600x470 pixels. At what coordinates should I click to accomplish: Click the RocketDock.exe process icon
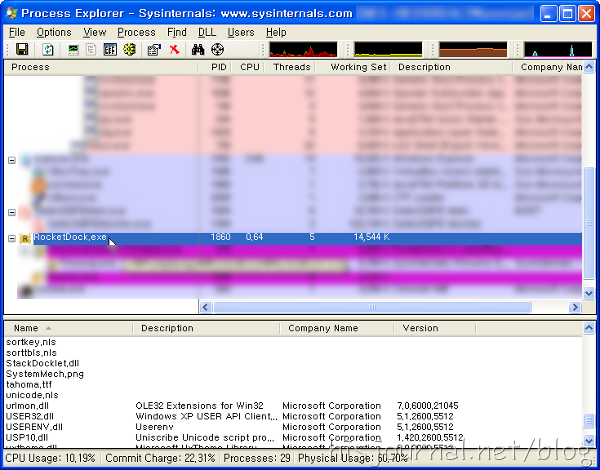pyautogui.click(x=25, y=238)
